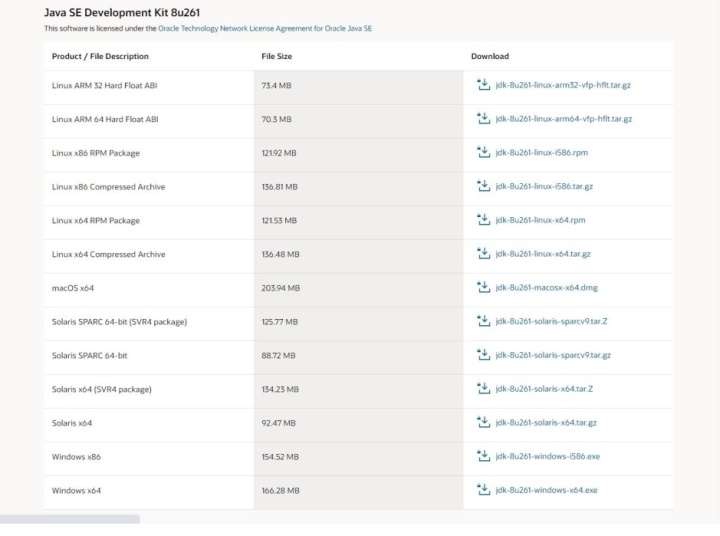
Task: Download jdk-8u261-solaris-sparcv9.tar.Z link
Action: click(551, 321)
